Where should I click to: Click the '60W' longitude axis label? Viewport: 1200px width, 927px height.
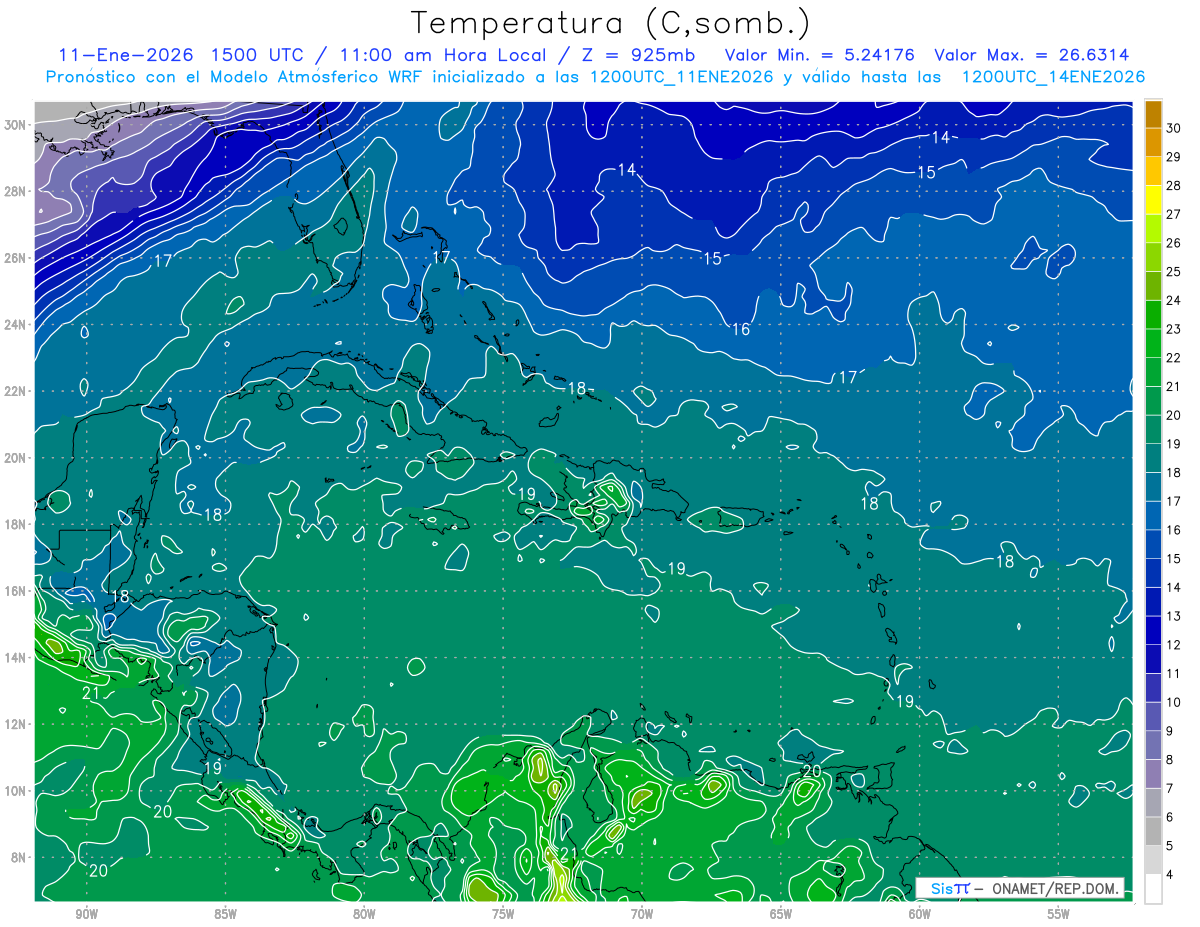click(920, 914)
